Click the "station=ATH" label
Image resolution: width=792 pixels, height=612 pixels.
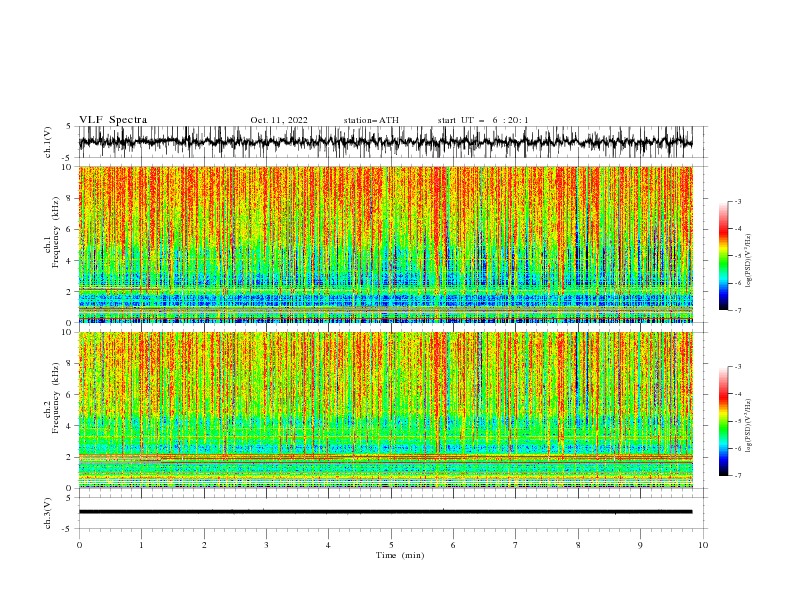coord(371,120)
